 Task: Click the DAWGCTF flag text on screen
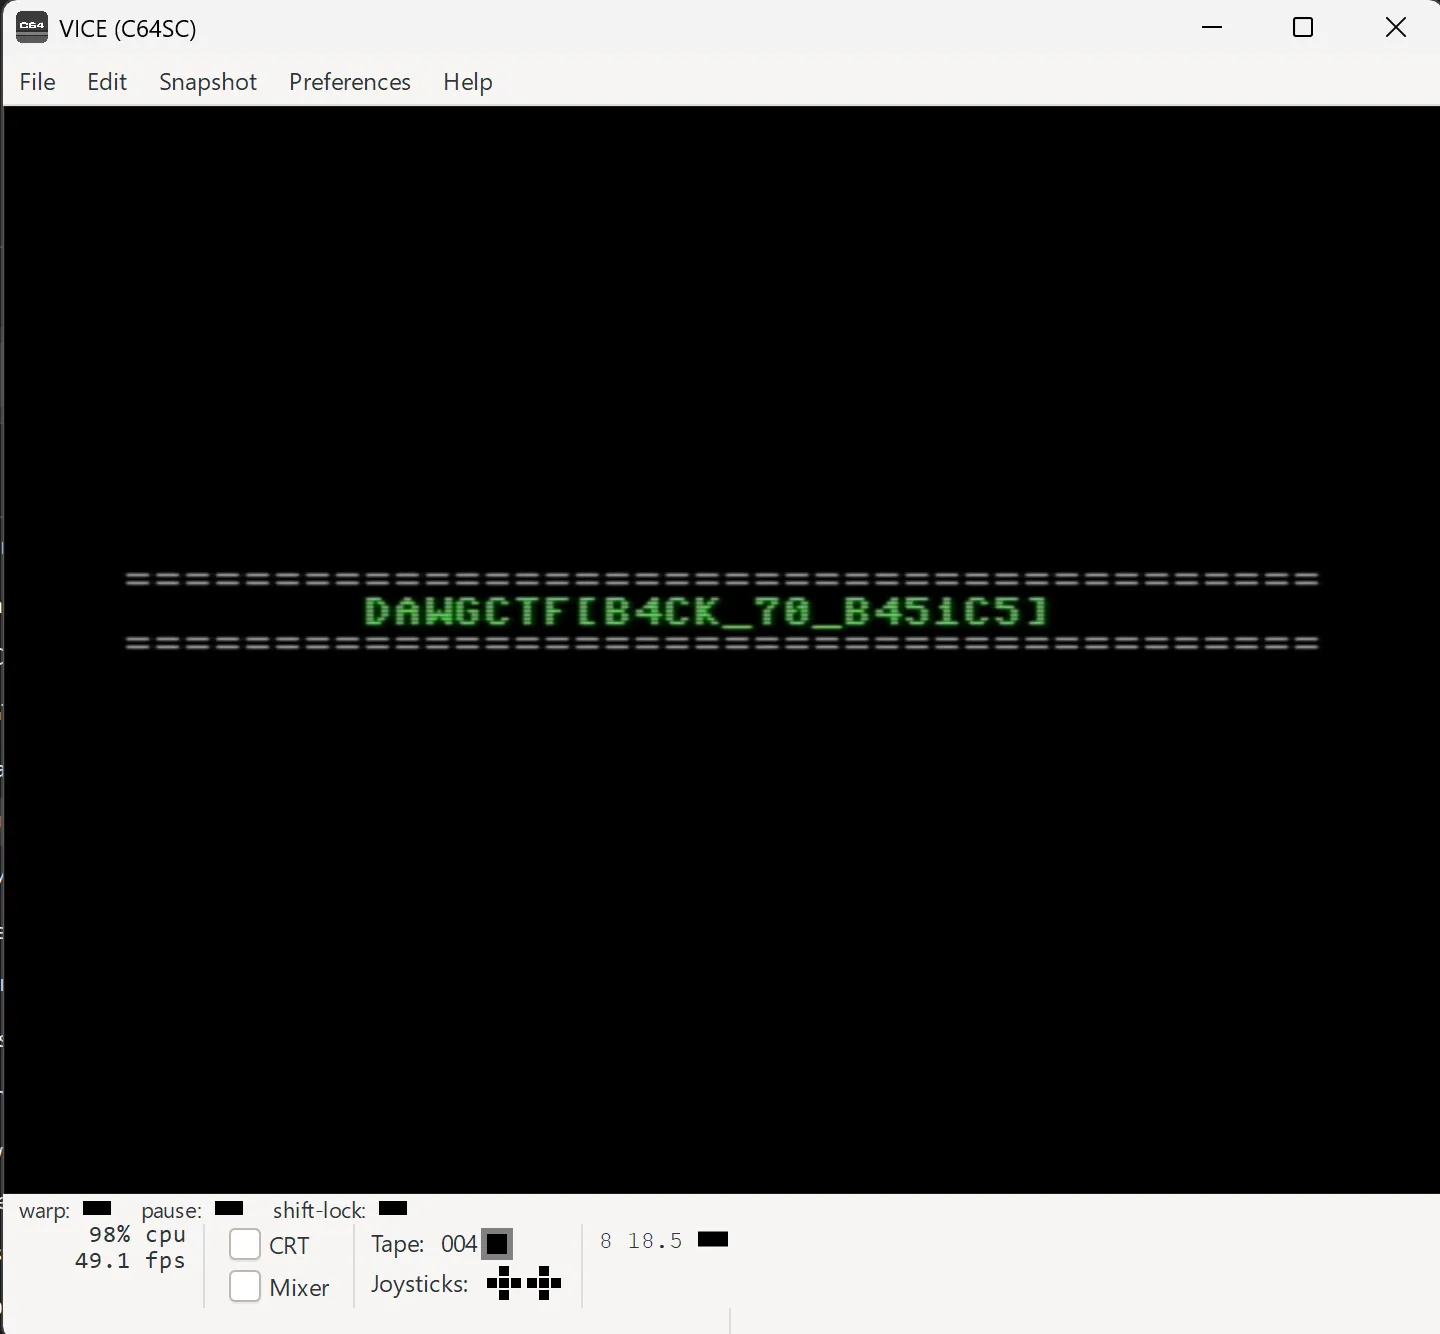tap(706, 611)
